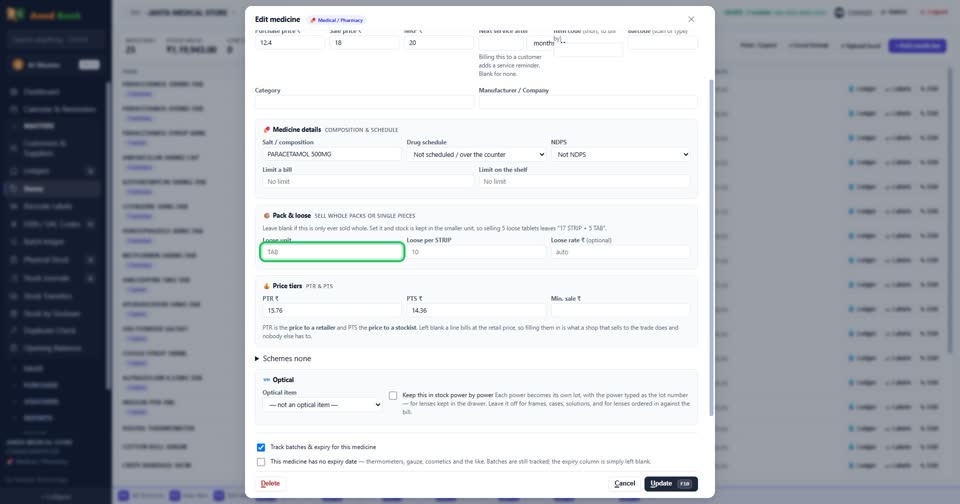
Task: Enable Keep this in stock power by power
Action: tap(393, 396)
